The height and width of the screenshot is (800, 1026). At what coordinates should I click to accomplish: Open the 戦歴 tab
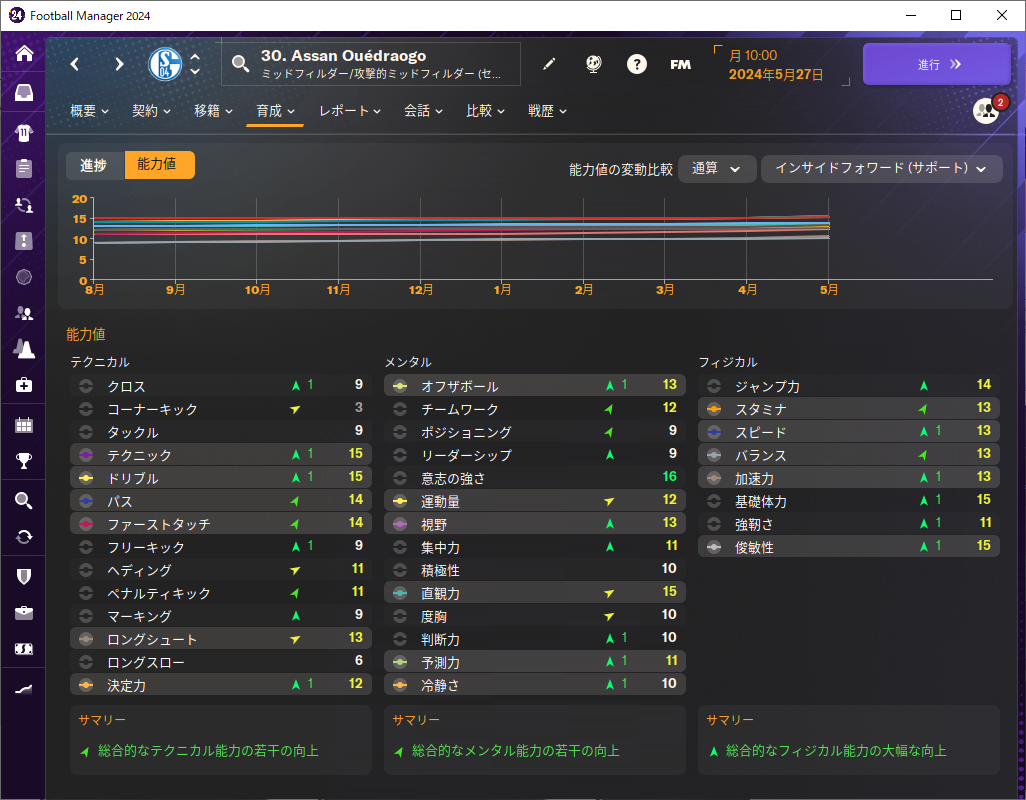(x=547, y=111)
